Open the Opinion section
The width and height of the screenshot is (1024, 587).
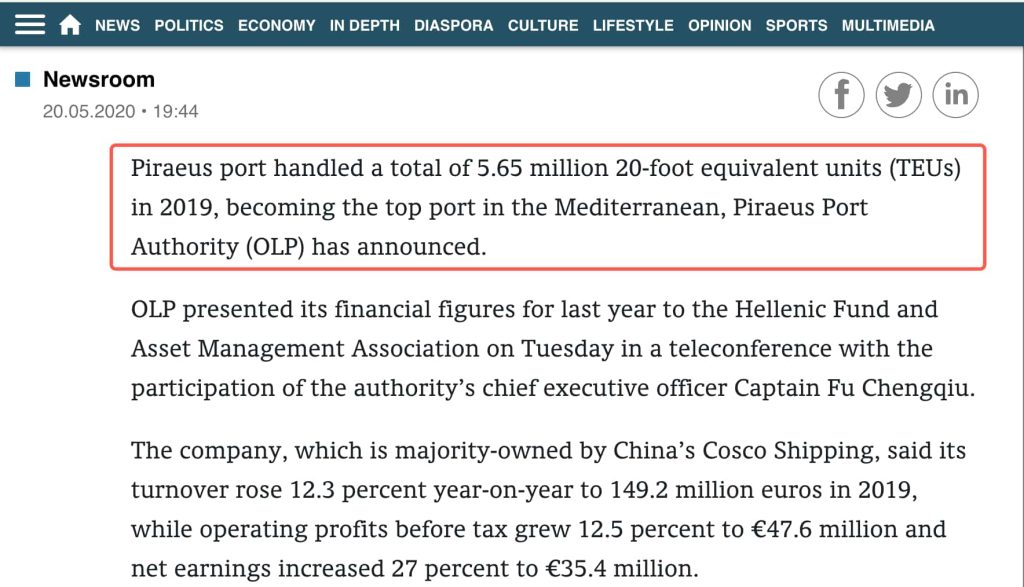click(719, 25)
